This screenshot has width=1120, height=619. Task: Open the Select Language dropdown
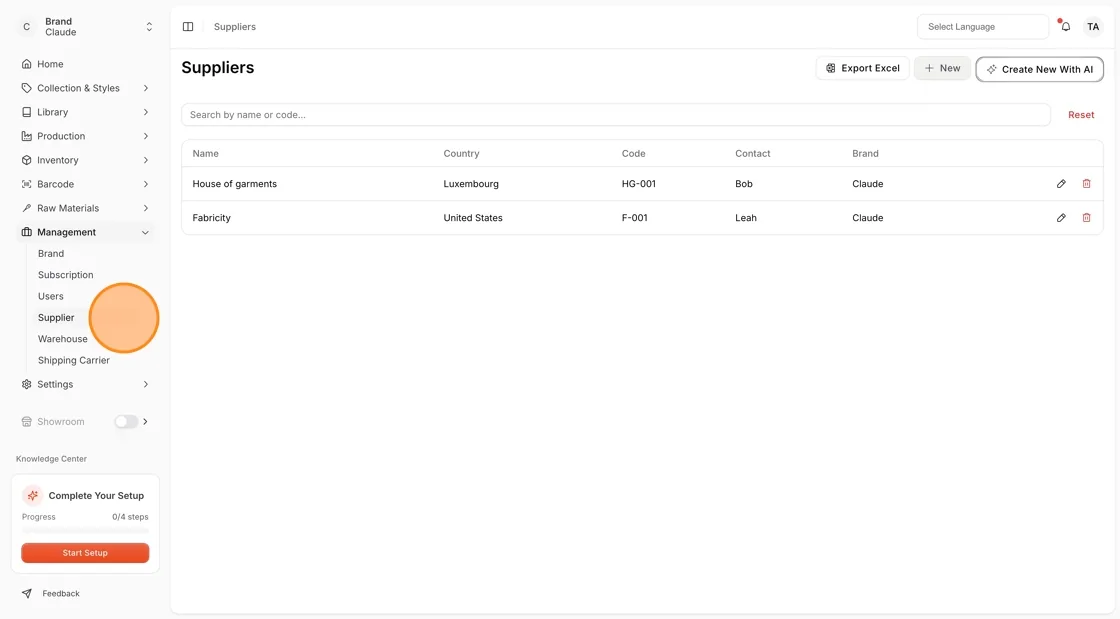click(x=982, y=26)
